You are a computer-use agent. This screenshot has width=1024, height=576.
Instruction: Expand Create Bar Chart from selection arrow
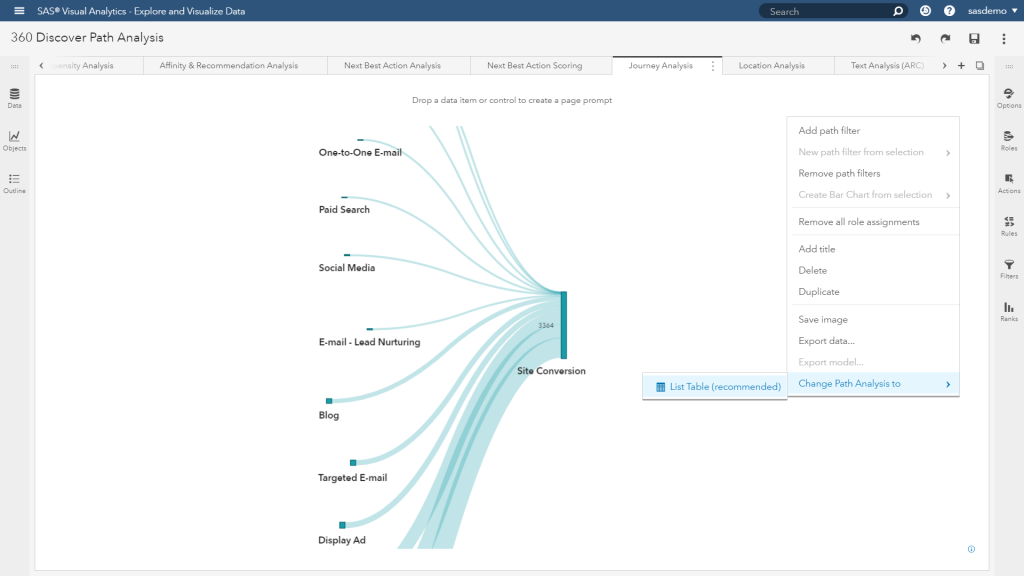[948, 195]
